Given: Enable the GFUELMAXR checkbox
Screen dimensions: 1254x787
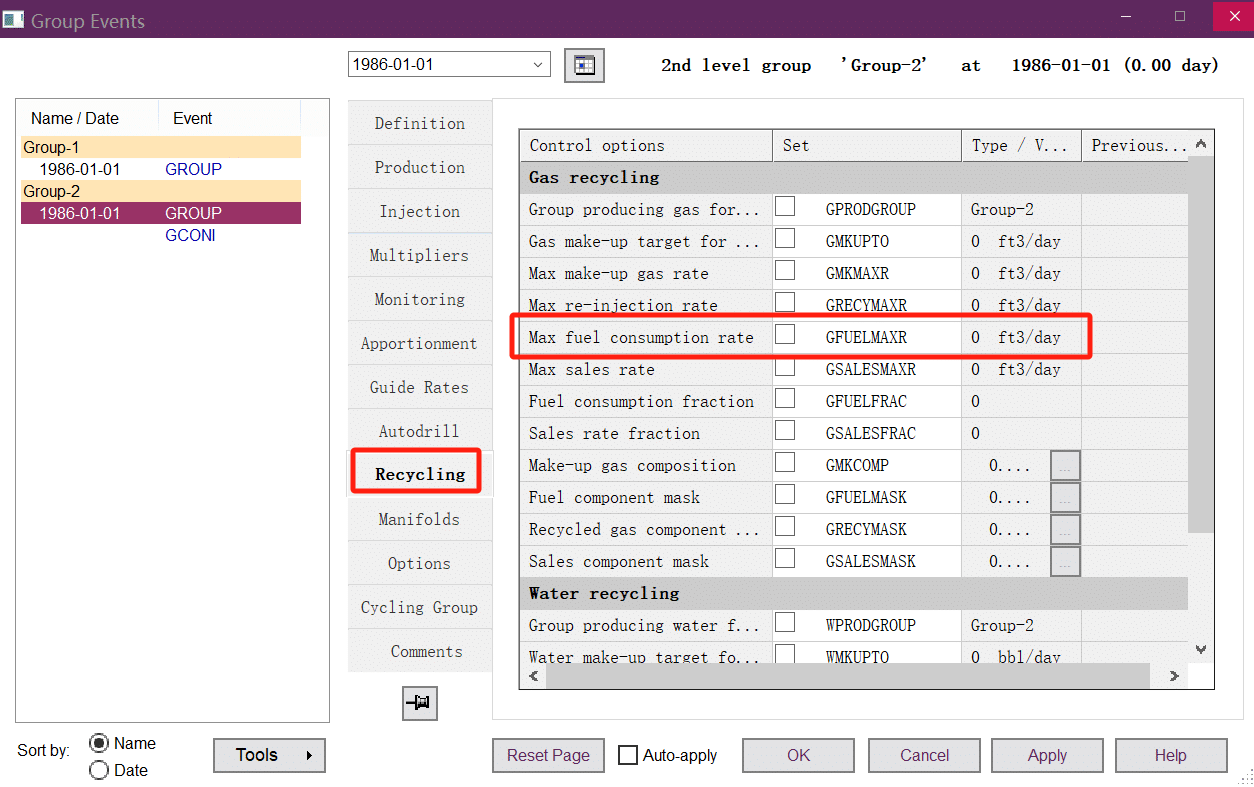Looking at the screenshot, I should click(786, 335).
